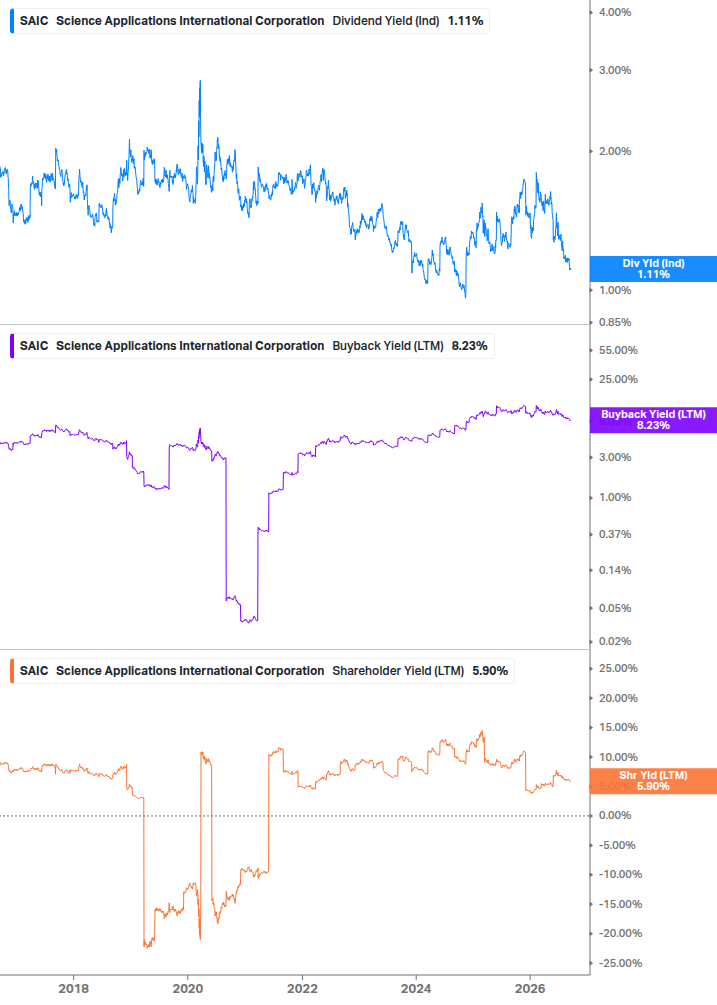Click the 2026 label on the time axis
717x1005 pixels.
(x=531, y=989)
